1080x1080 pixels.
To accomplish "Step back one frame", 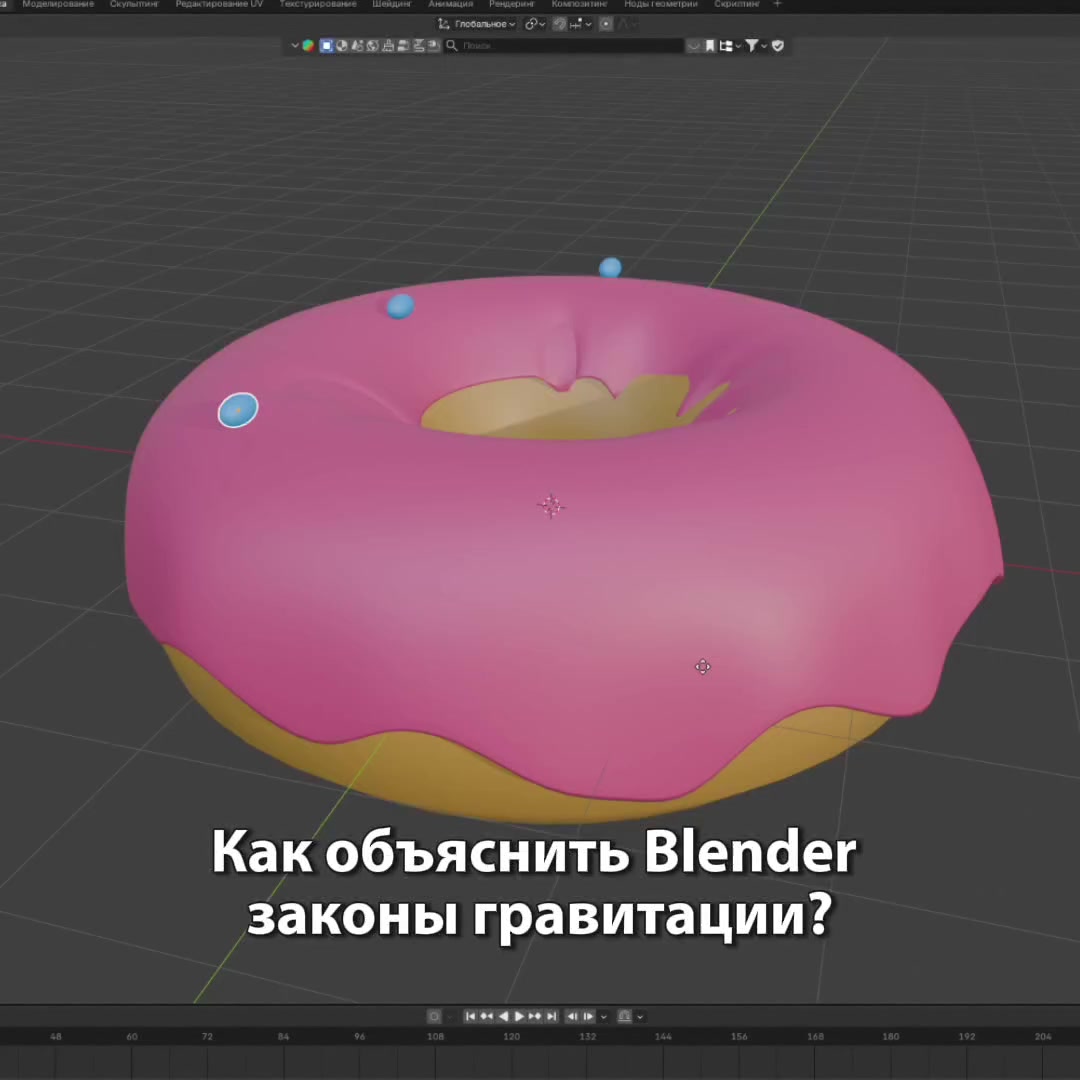I will (x=572, y=1016).
